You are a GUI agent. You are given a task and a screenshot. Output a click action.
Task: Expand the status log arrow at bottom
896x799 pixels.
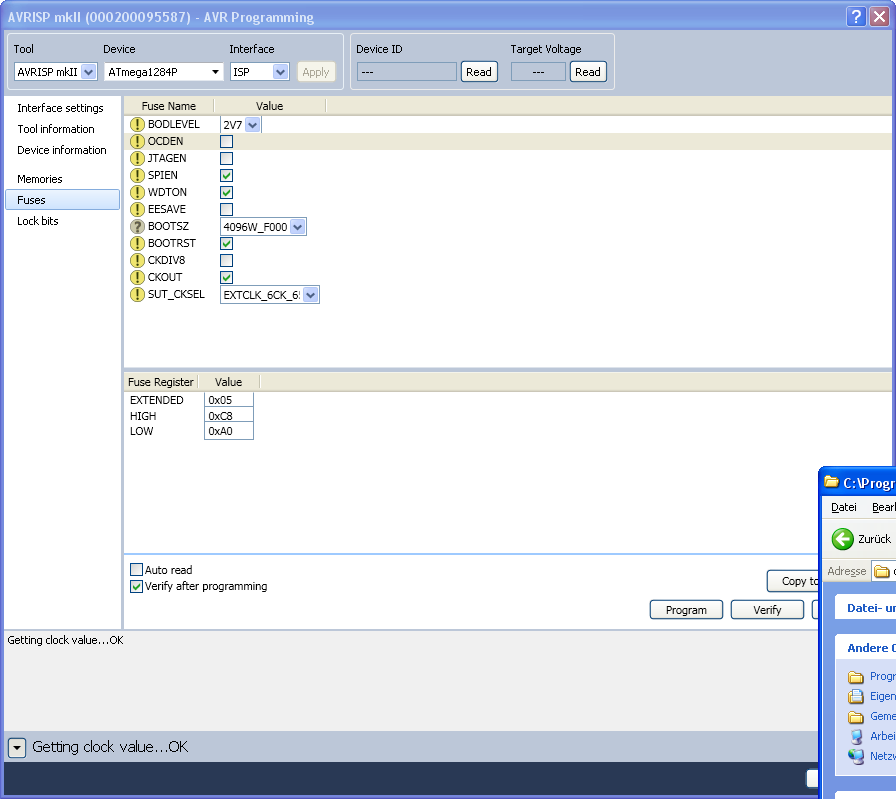point(17,747)
